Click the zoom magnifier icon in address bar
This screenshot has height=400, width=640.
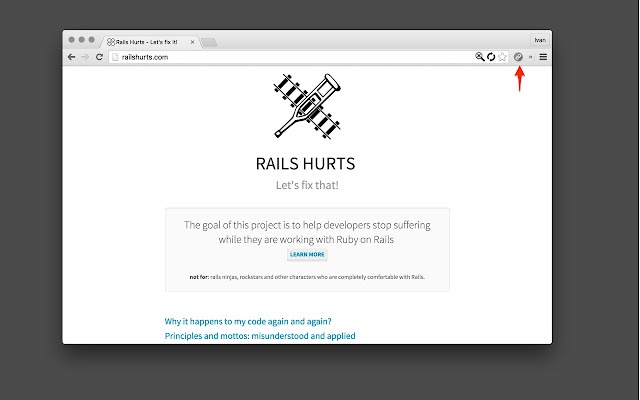[480, 57]
